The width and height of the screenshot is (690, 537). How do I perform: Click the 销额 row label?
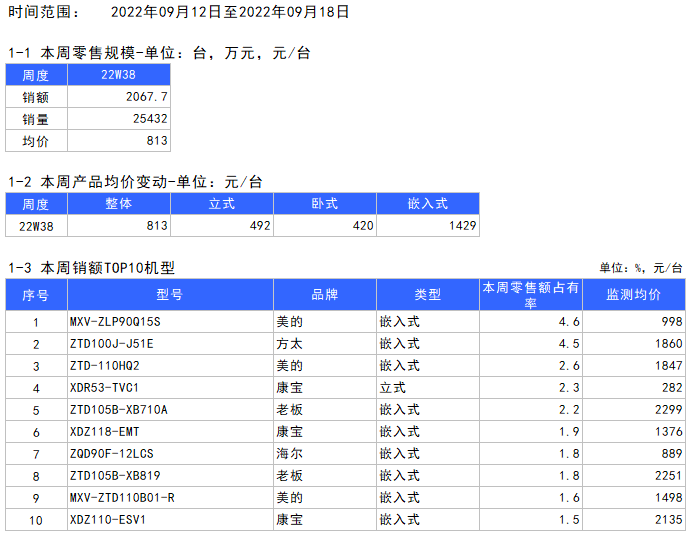pyautogui.click(x=36, y=97)
